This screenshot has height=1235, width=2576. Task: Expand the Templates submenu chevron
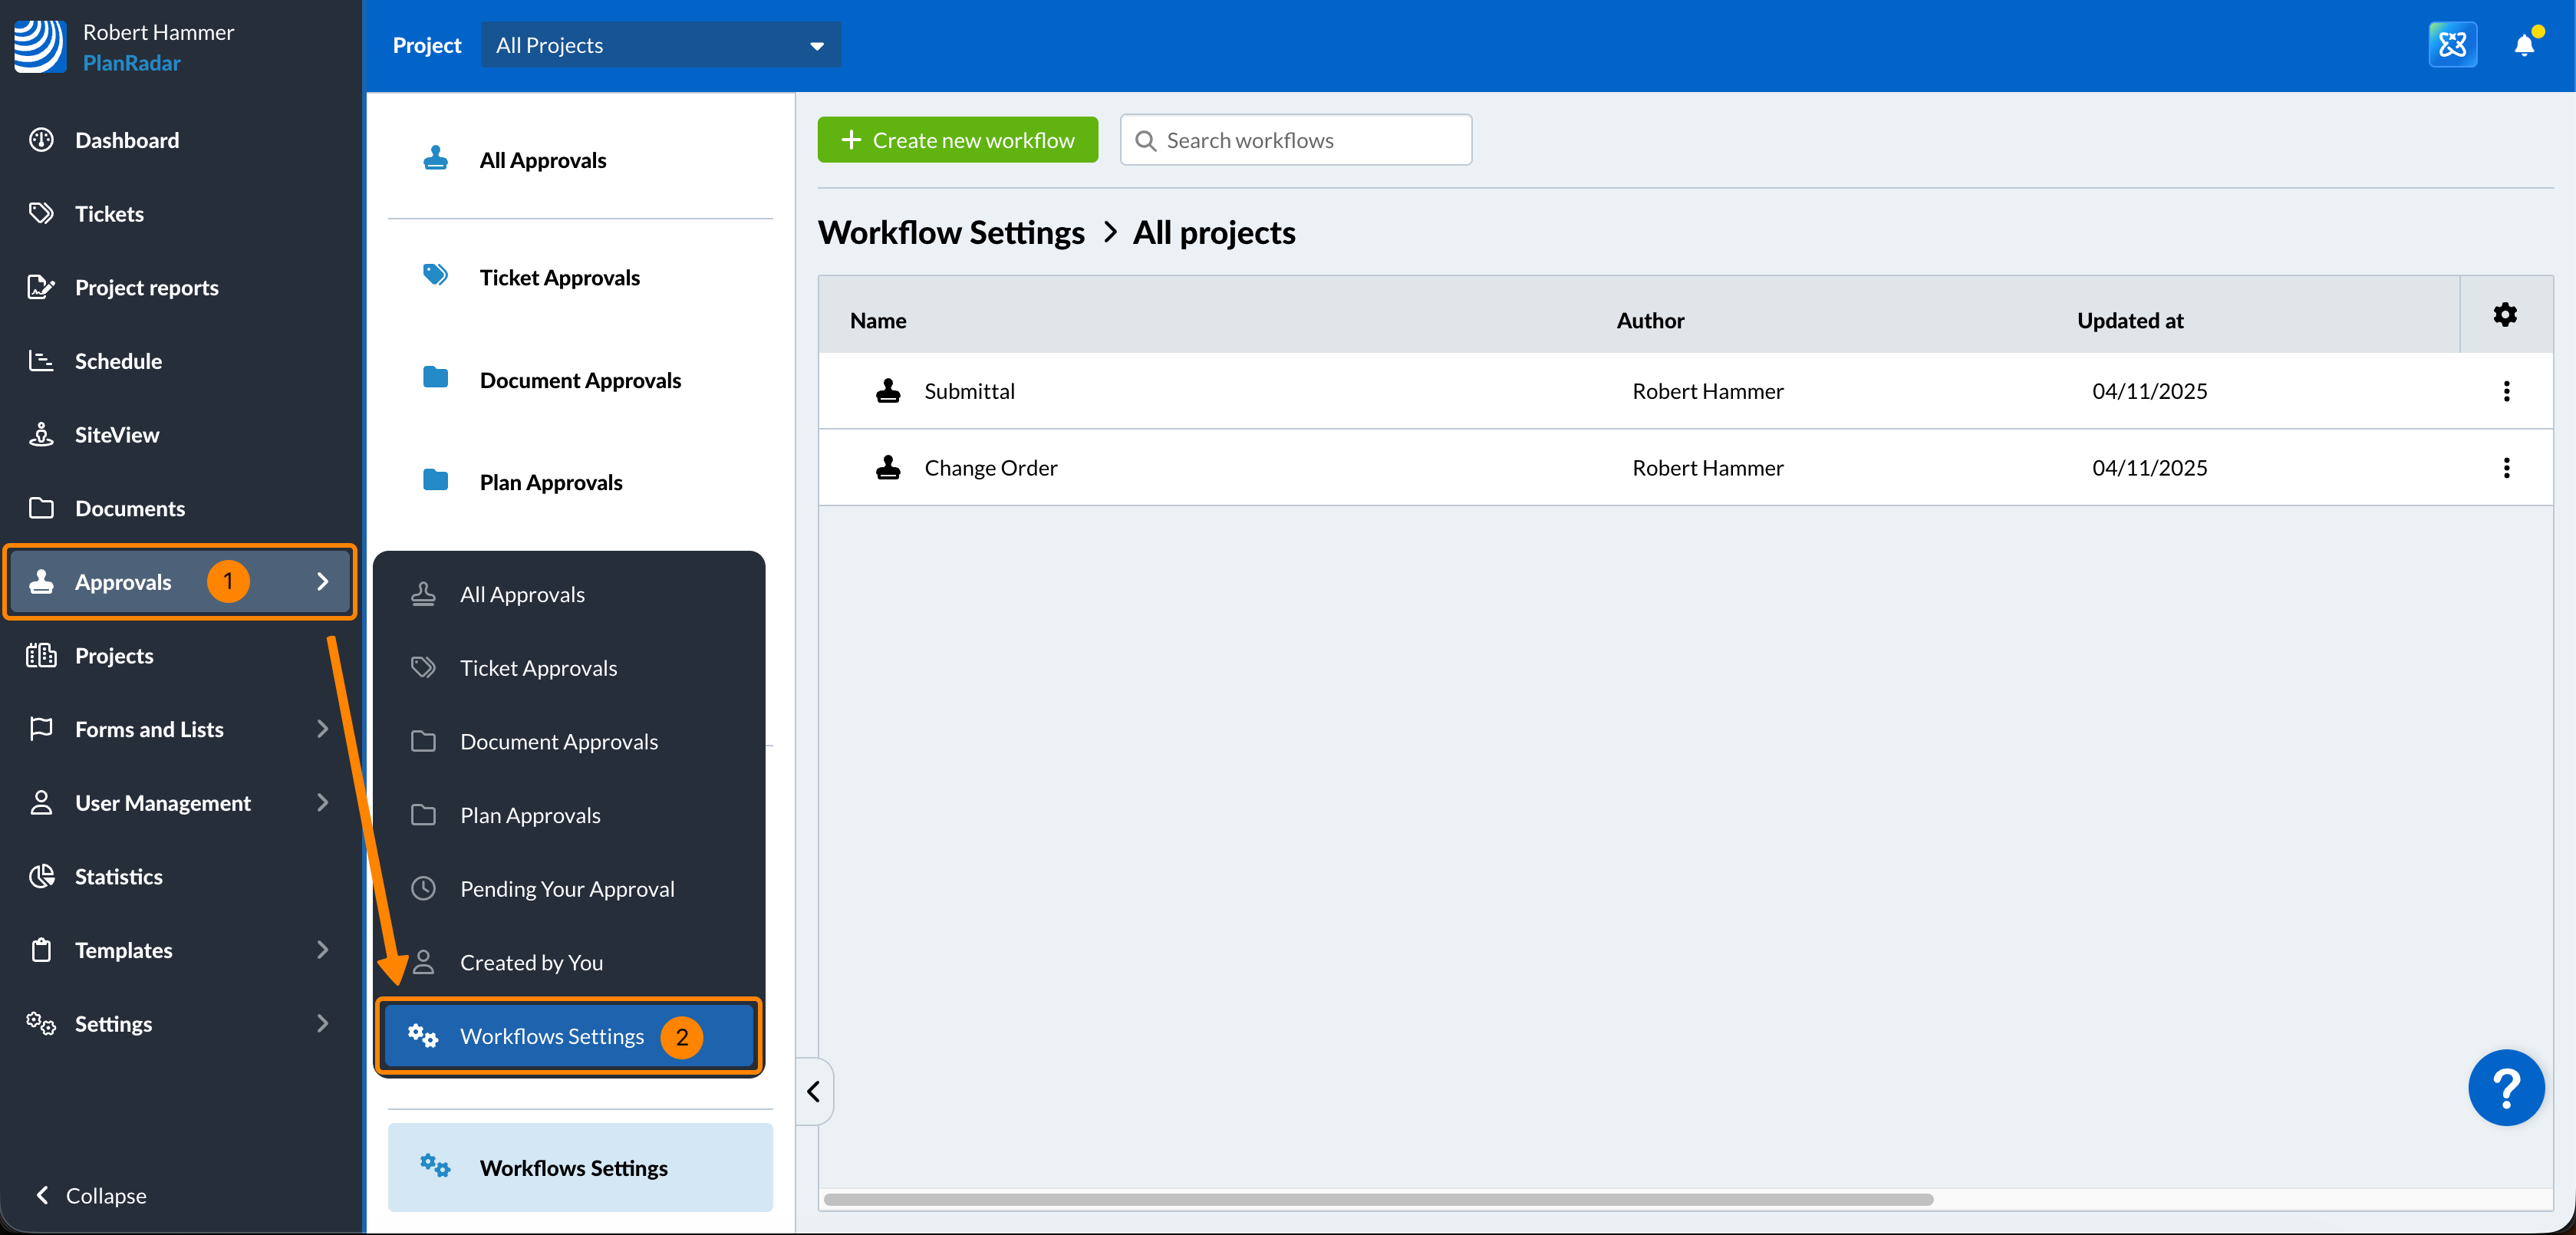coord(322,950)
